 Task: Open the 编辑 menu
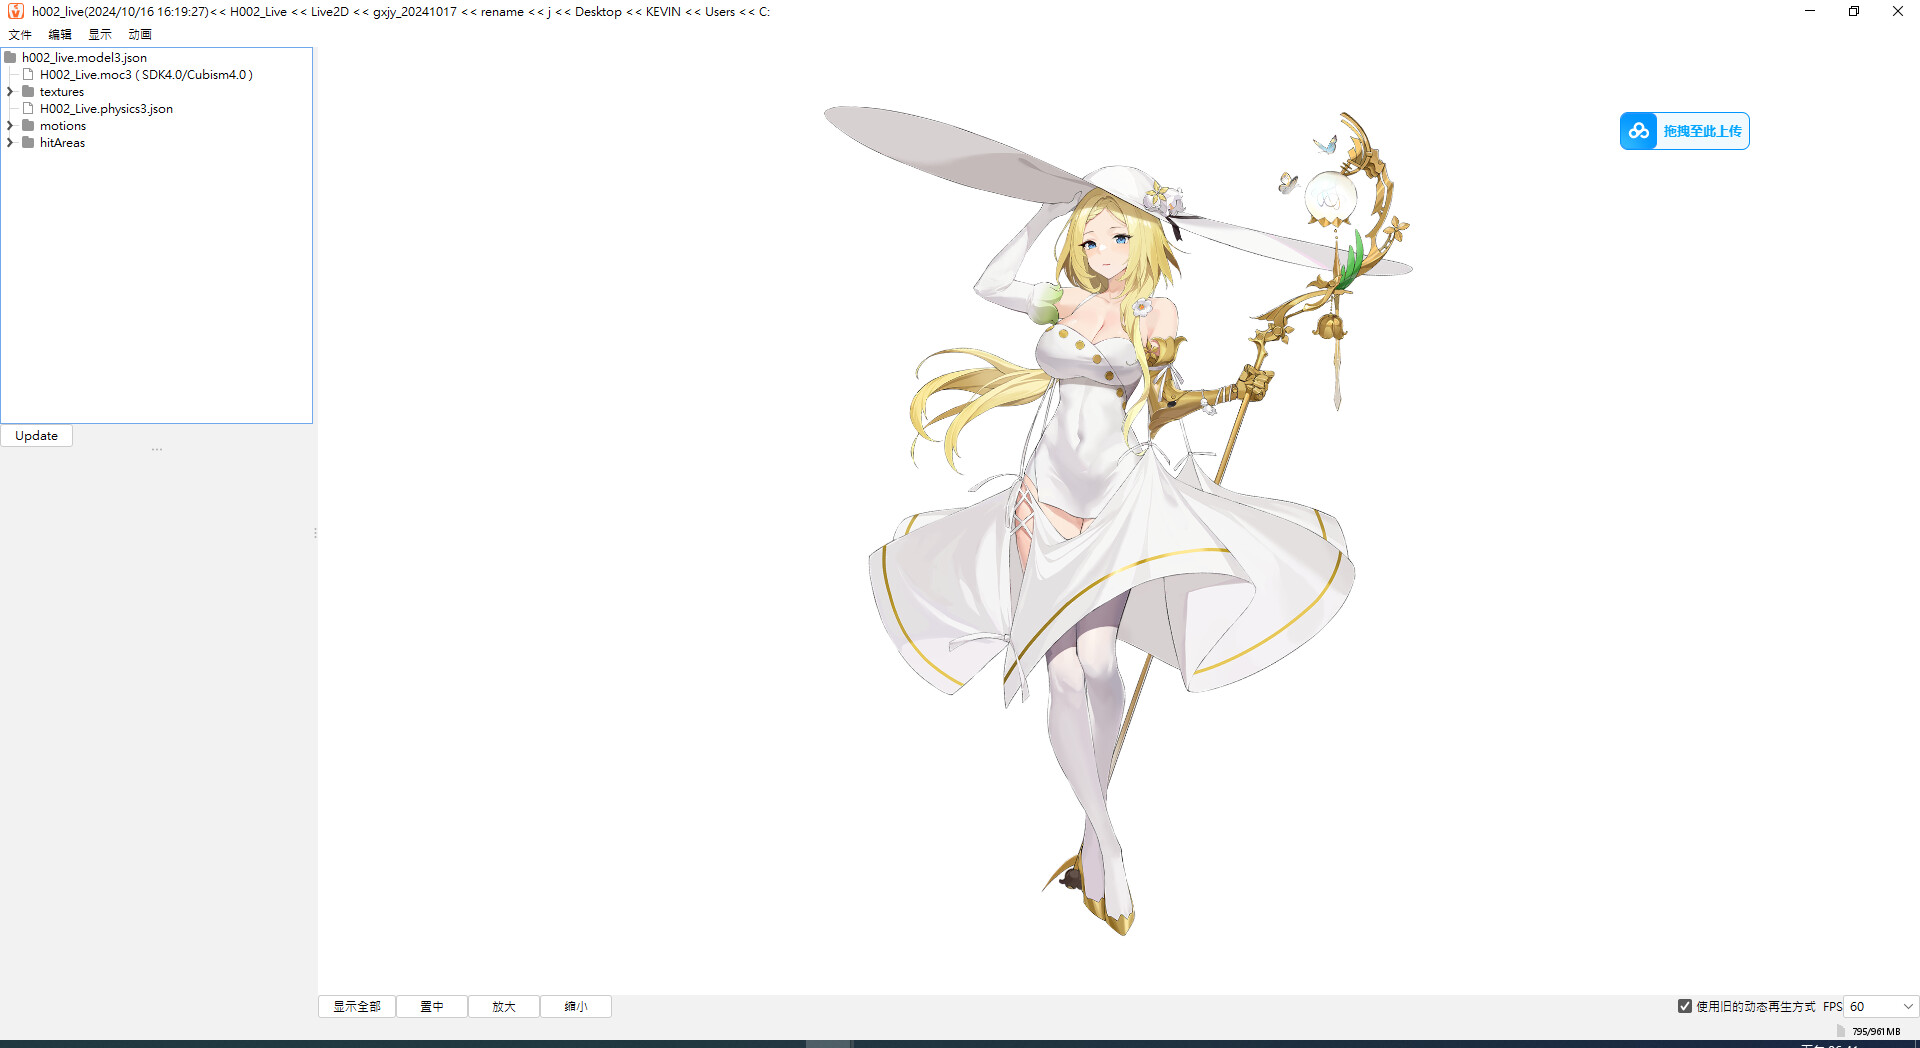pos(60,34)
